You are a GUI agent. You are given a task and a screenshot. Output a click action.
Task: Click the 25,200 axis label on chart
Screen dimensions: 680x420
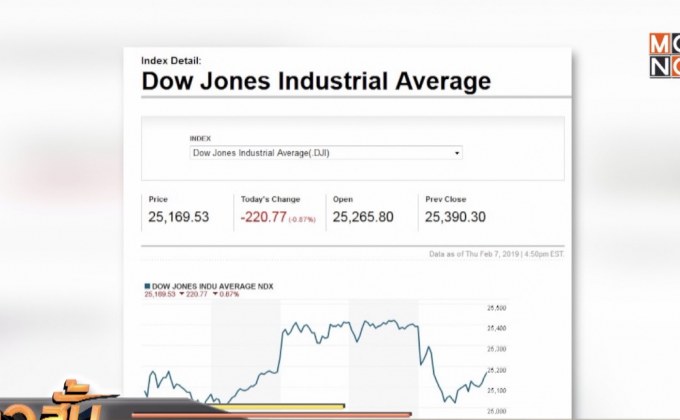[x=497, y=370]
